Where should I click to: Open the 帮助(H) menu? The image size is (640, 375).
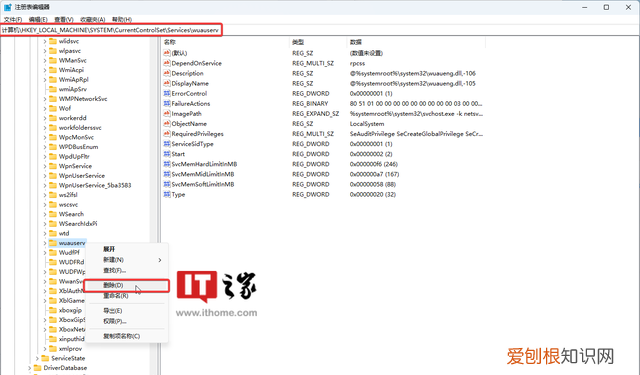122,20
